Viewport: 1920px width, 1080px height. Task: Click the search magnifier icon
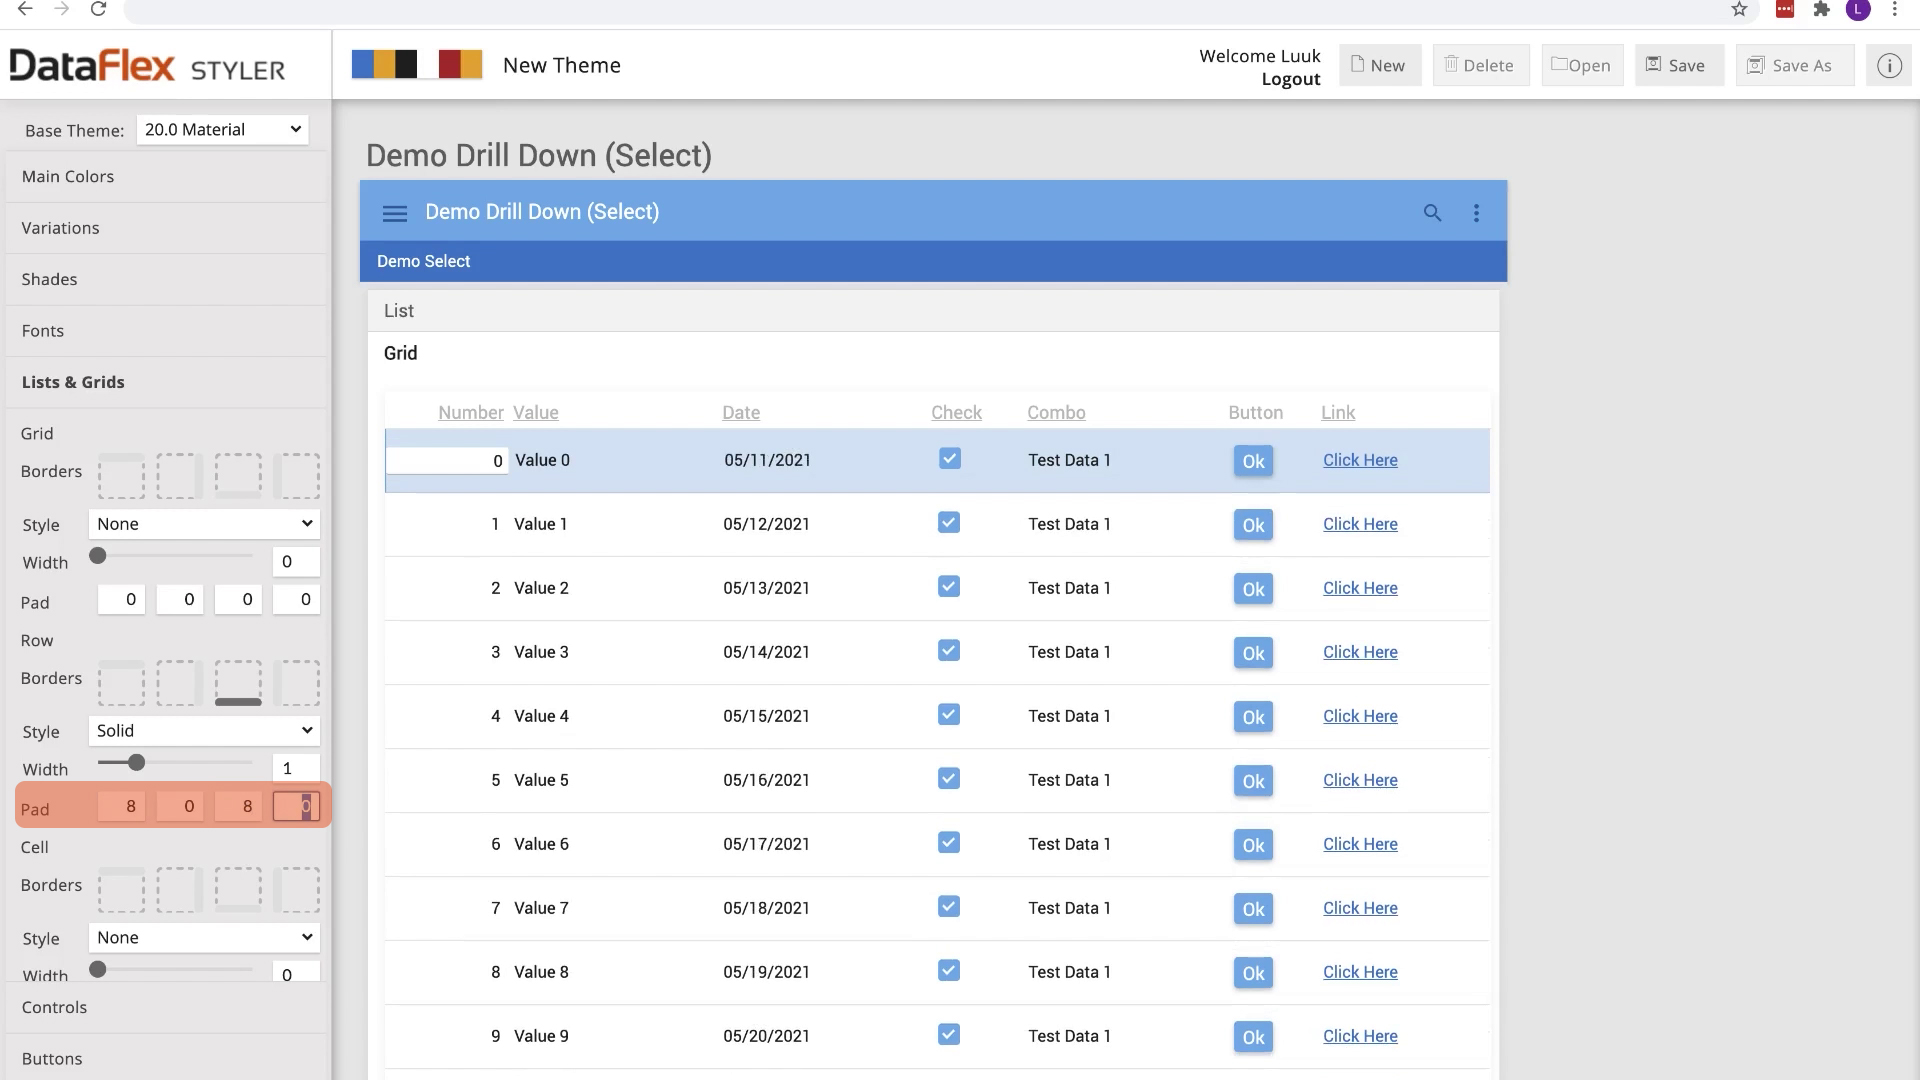point(1432,213)
